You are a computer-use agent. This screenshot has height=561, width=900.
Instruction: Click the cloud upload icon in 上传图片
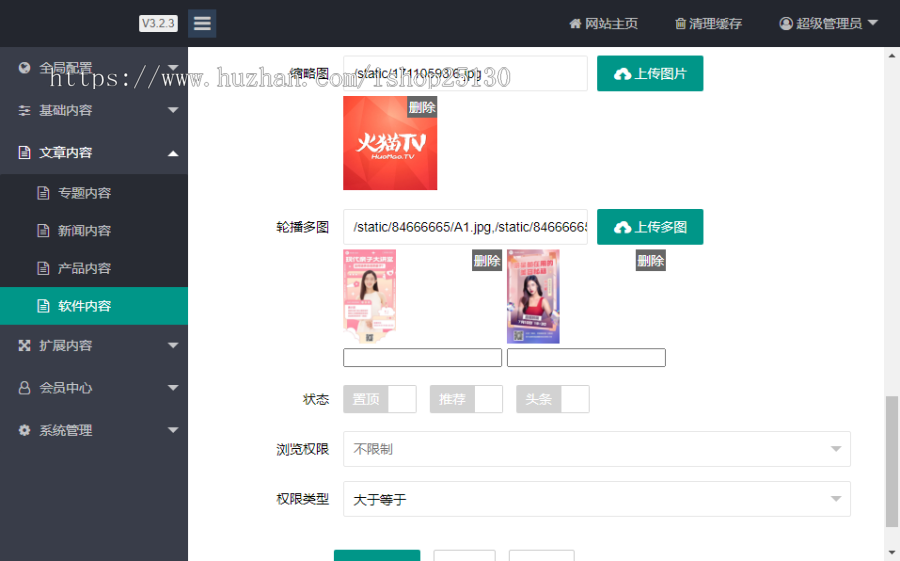click(x=622, y=74)
